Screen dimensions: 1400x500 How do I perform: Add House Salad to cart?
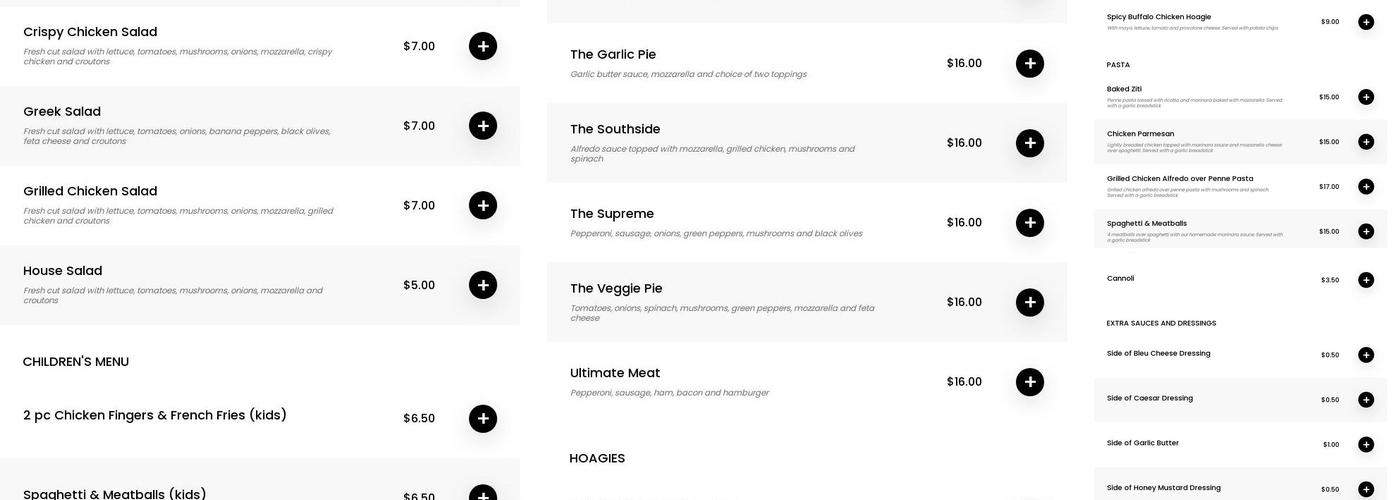tap(483, 285)
